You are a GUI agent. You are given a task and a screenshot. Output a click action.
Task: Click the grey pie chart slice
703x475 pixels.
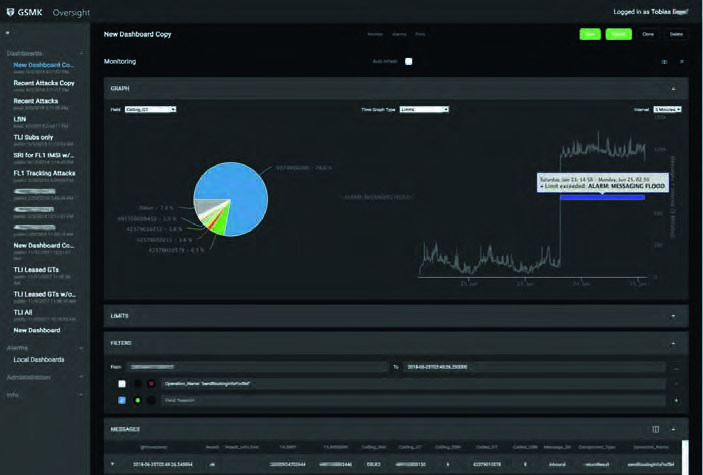coord(207,205)
